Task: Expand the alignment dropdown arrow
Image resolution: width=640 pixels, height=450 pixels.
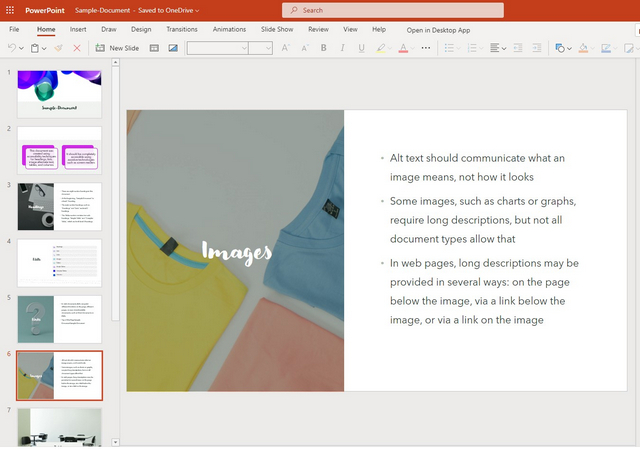Action: (x=504, y=49)
